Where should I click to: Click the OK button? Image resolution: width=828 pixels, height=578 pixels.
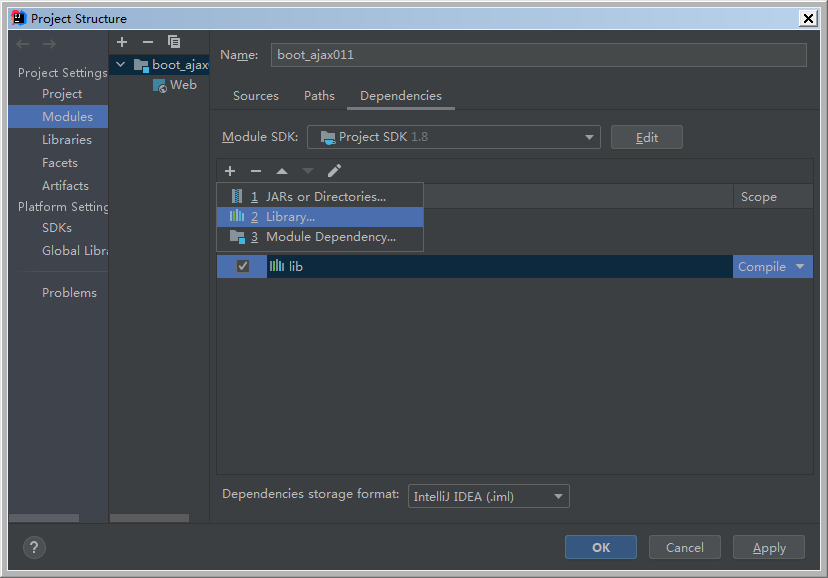point(600,547)
